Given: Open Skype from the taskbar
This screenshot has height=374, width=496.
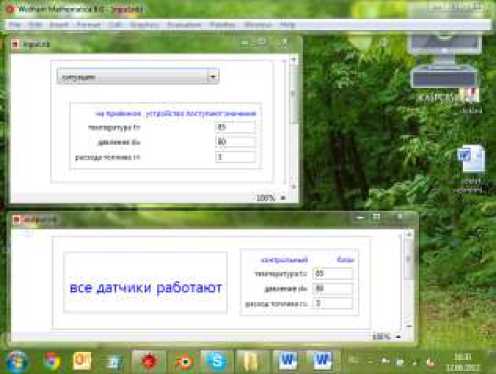Looking at the screenshot, I should click(217, 361).
